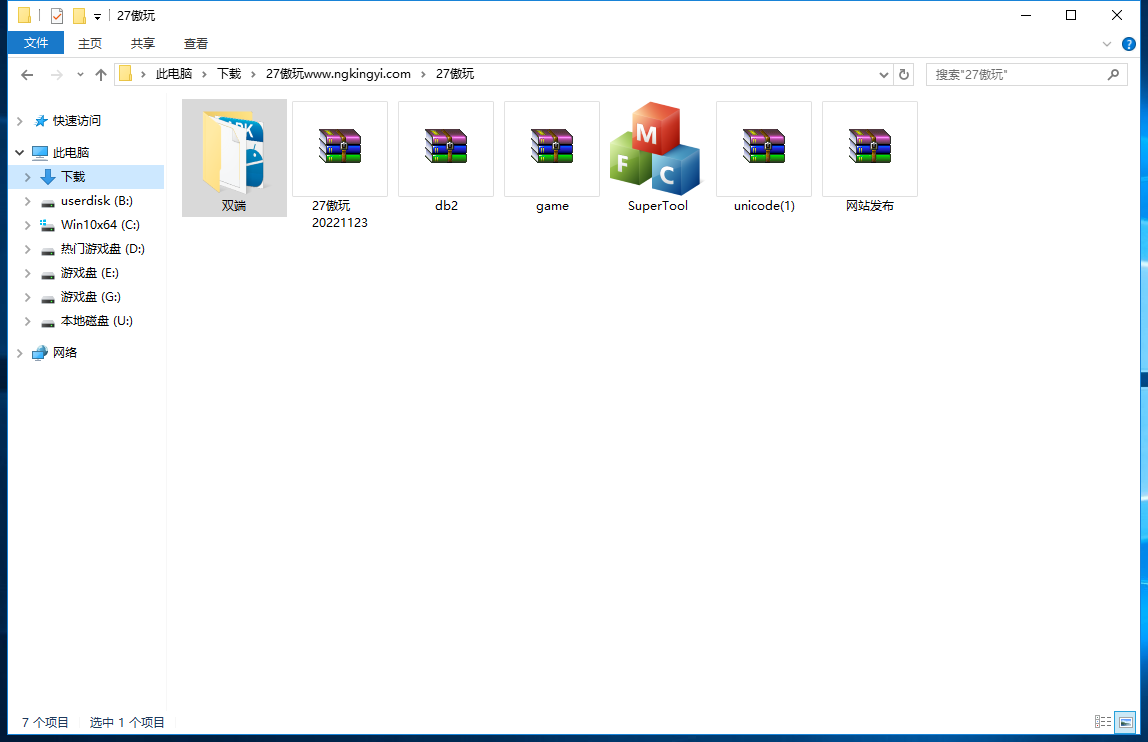Viewport: 1148px width, 742px height.
Task: Switch to the 查看 ribbon tab
Action: pyautogui.click(x=196, y=43)
